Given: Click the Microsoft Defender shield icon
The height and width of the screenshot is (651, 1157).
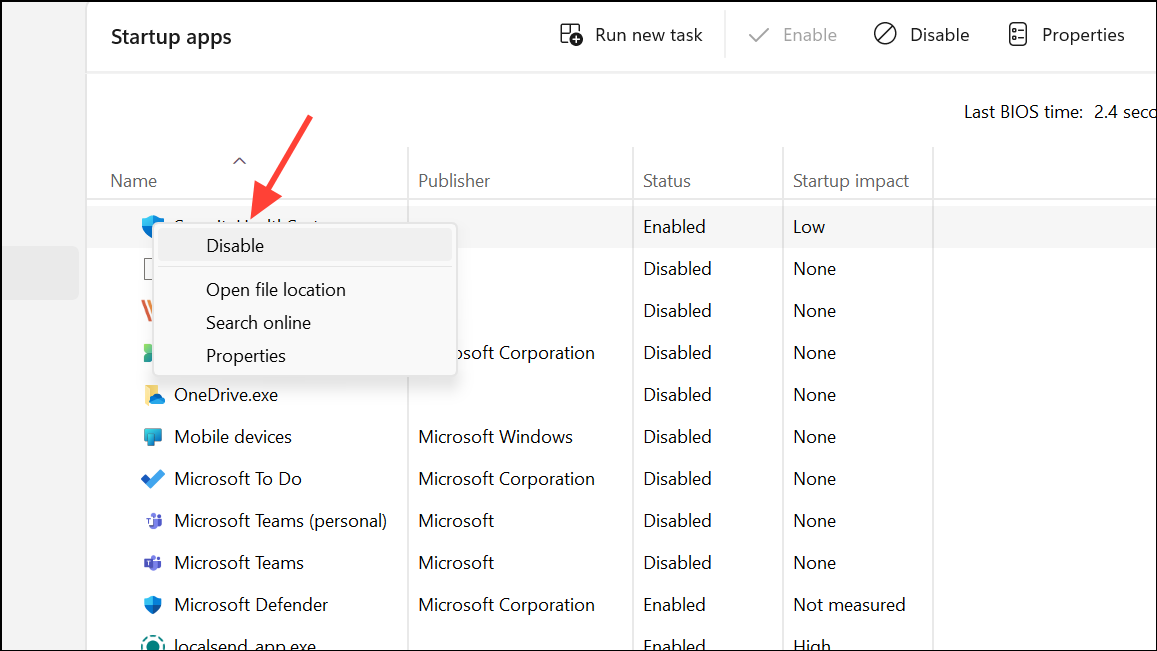Looking at the screenshot, I should 153,605.
